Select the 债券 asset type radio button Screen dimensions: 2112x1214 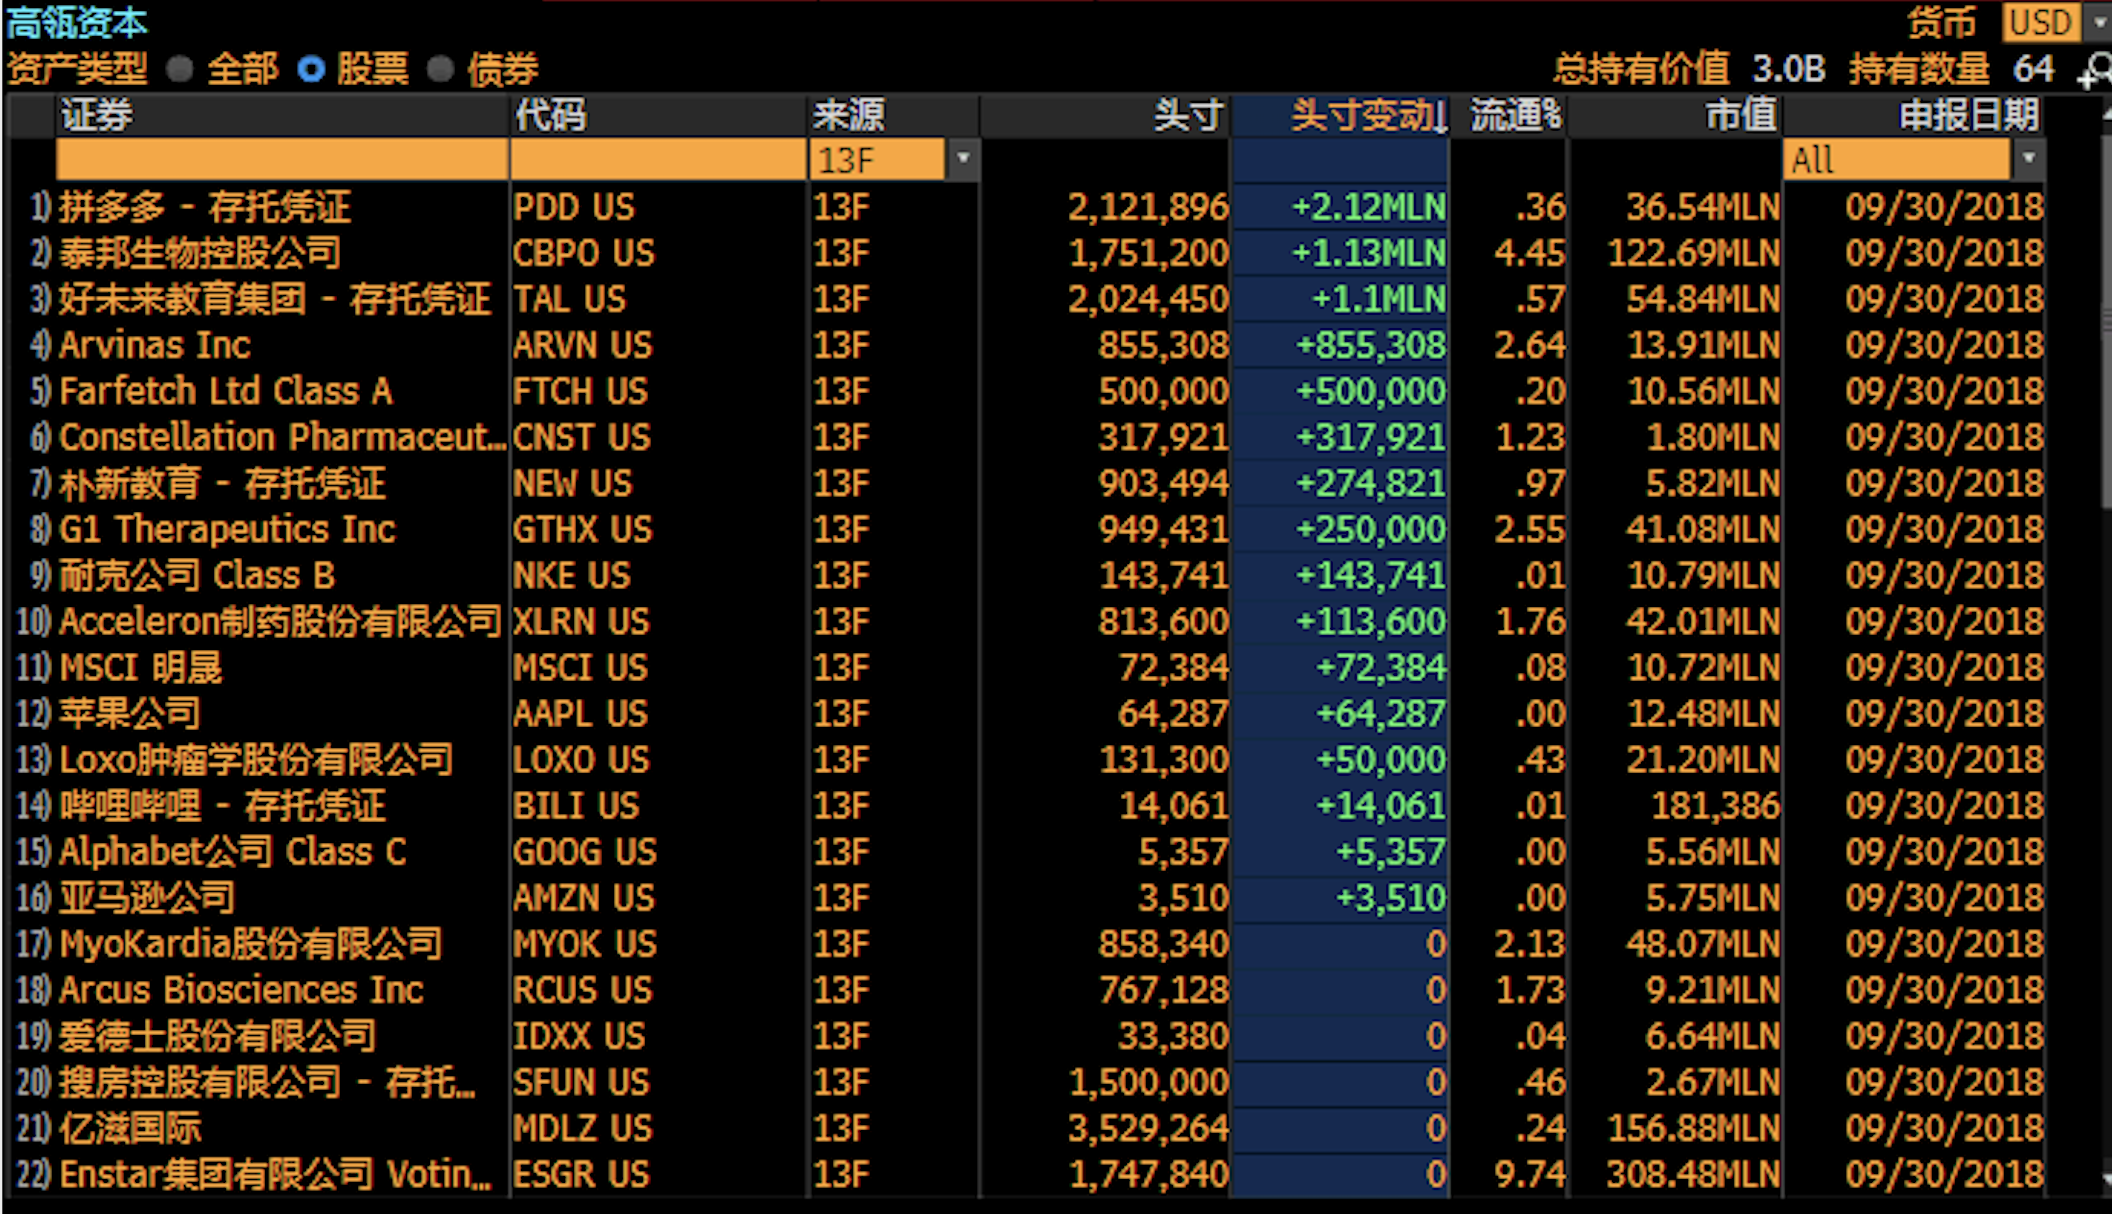441,69
